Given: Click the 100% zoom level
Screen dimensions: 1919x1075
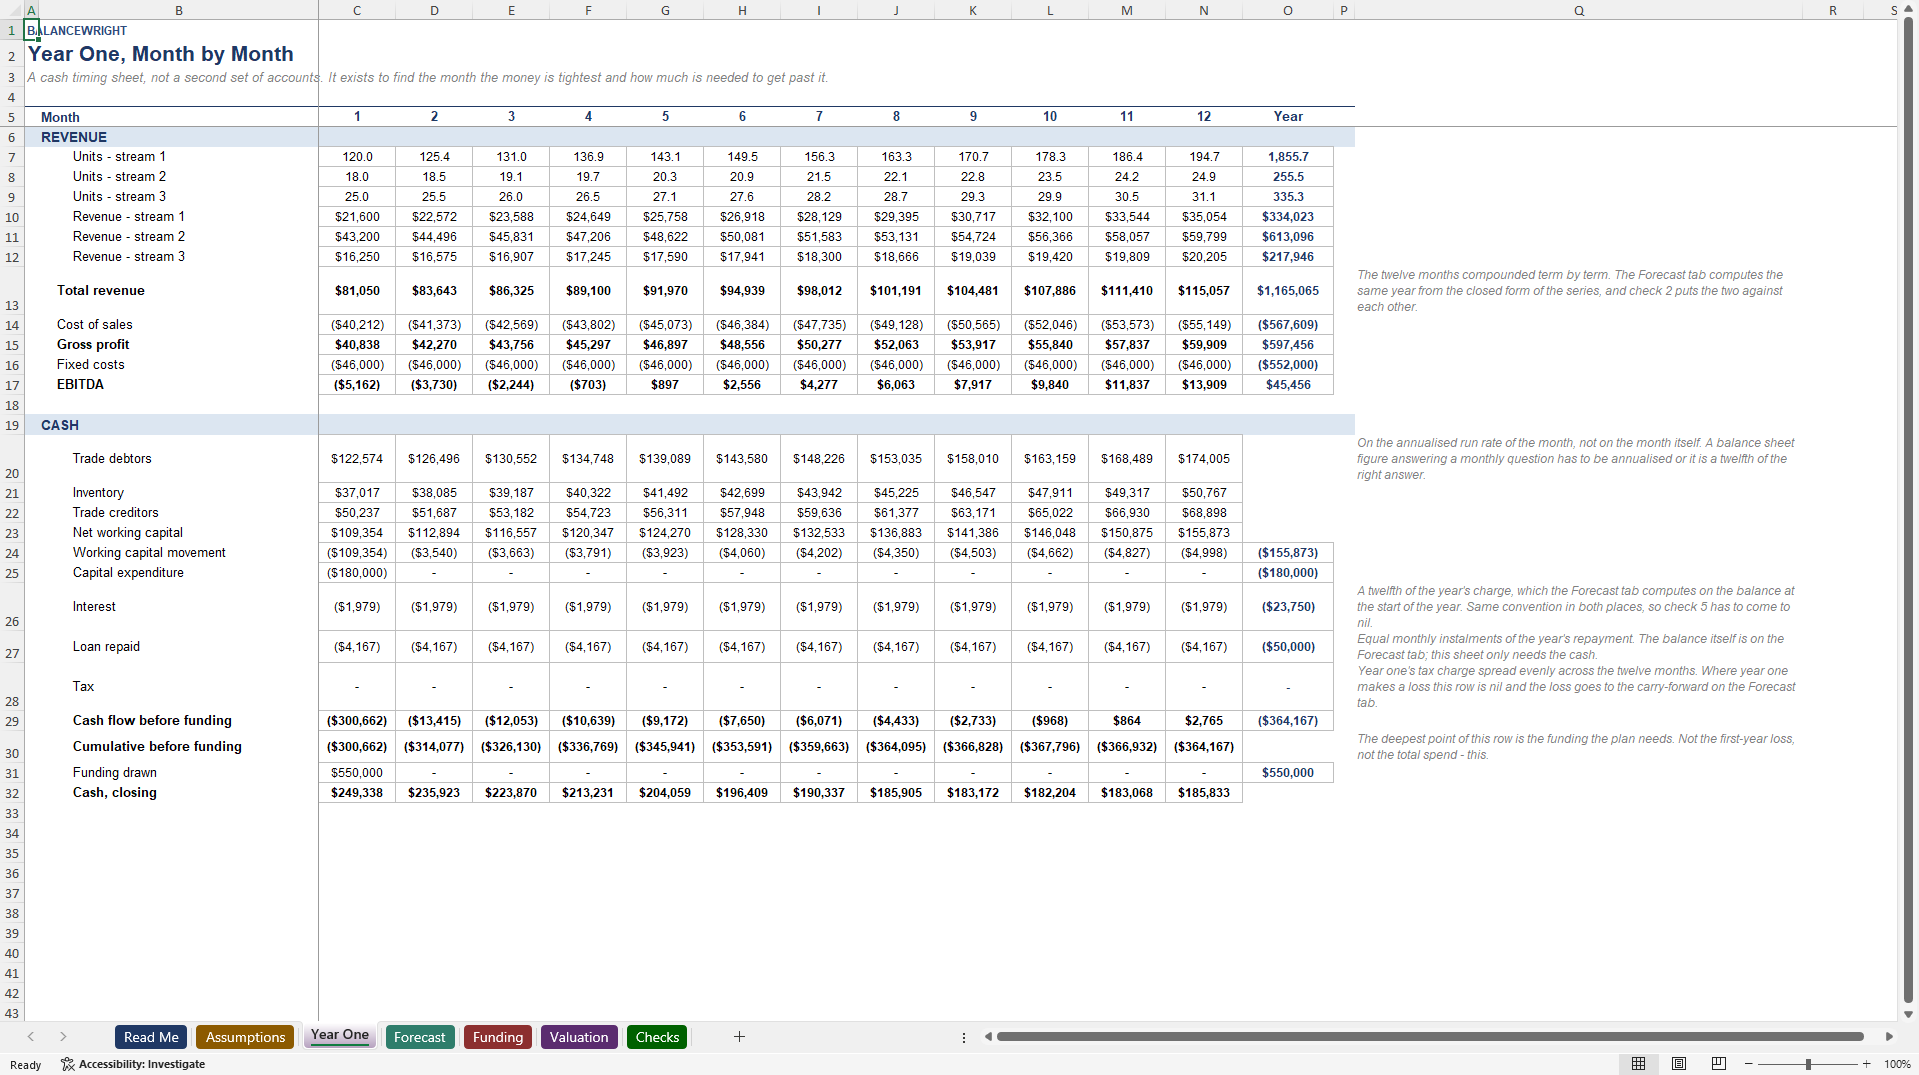Looking at the screenshot, I should click(x=1897, y=1064).
